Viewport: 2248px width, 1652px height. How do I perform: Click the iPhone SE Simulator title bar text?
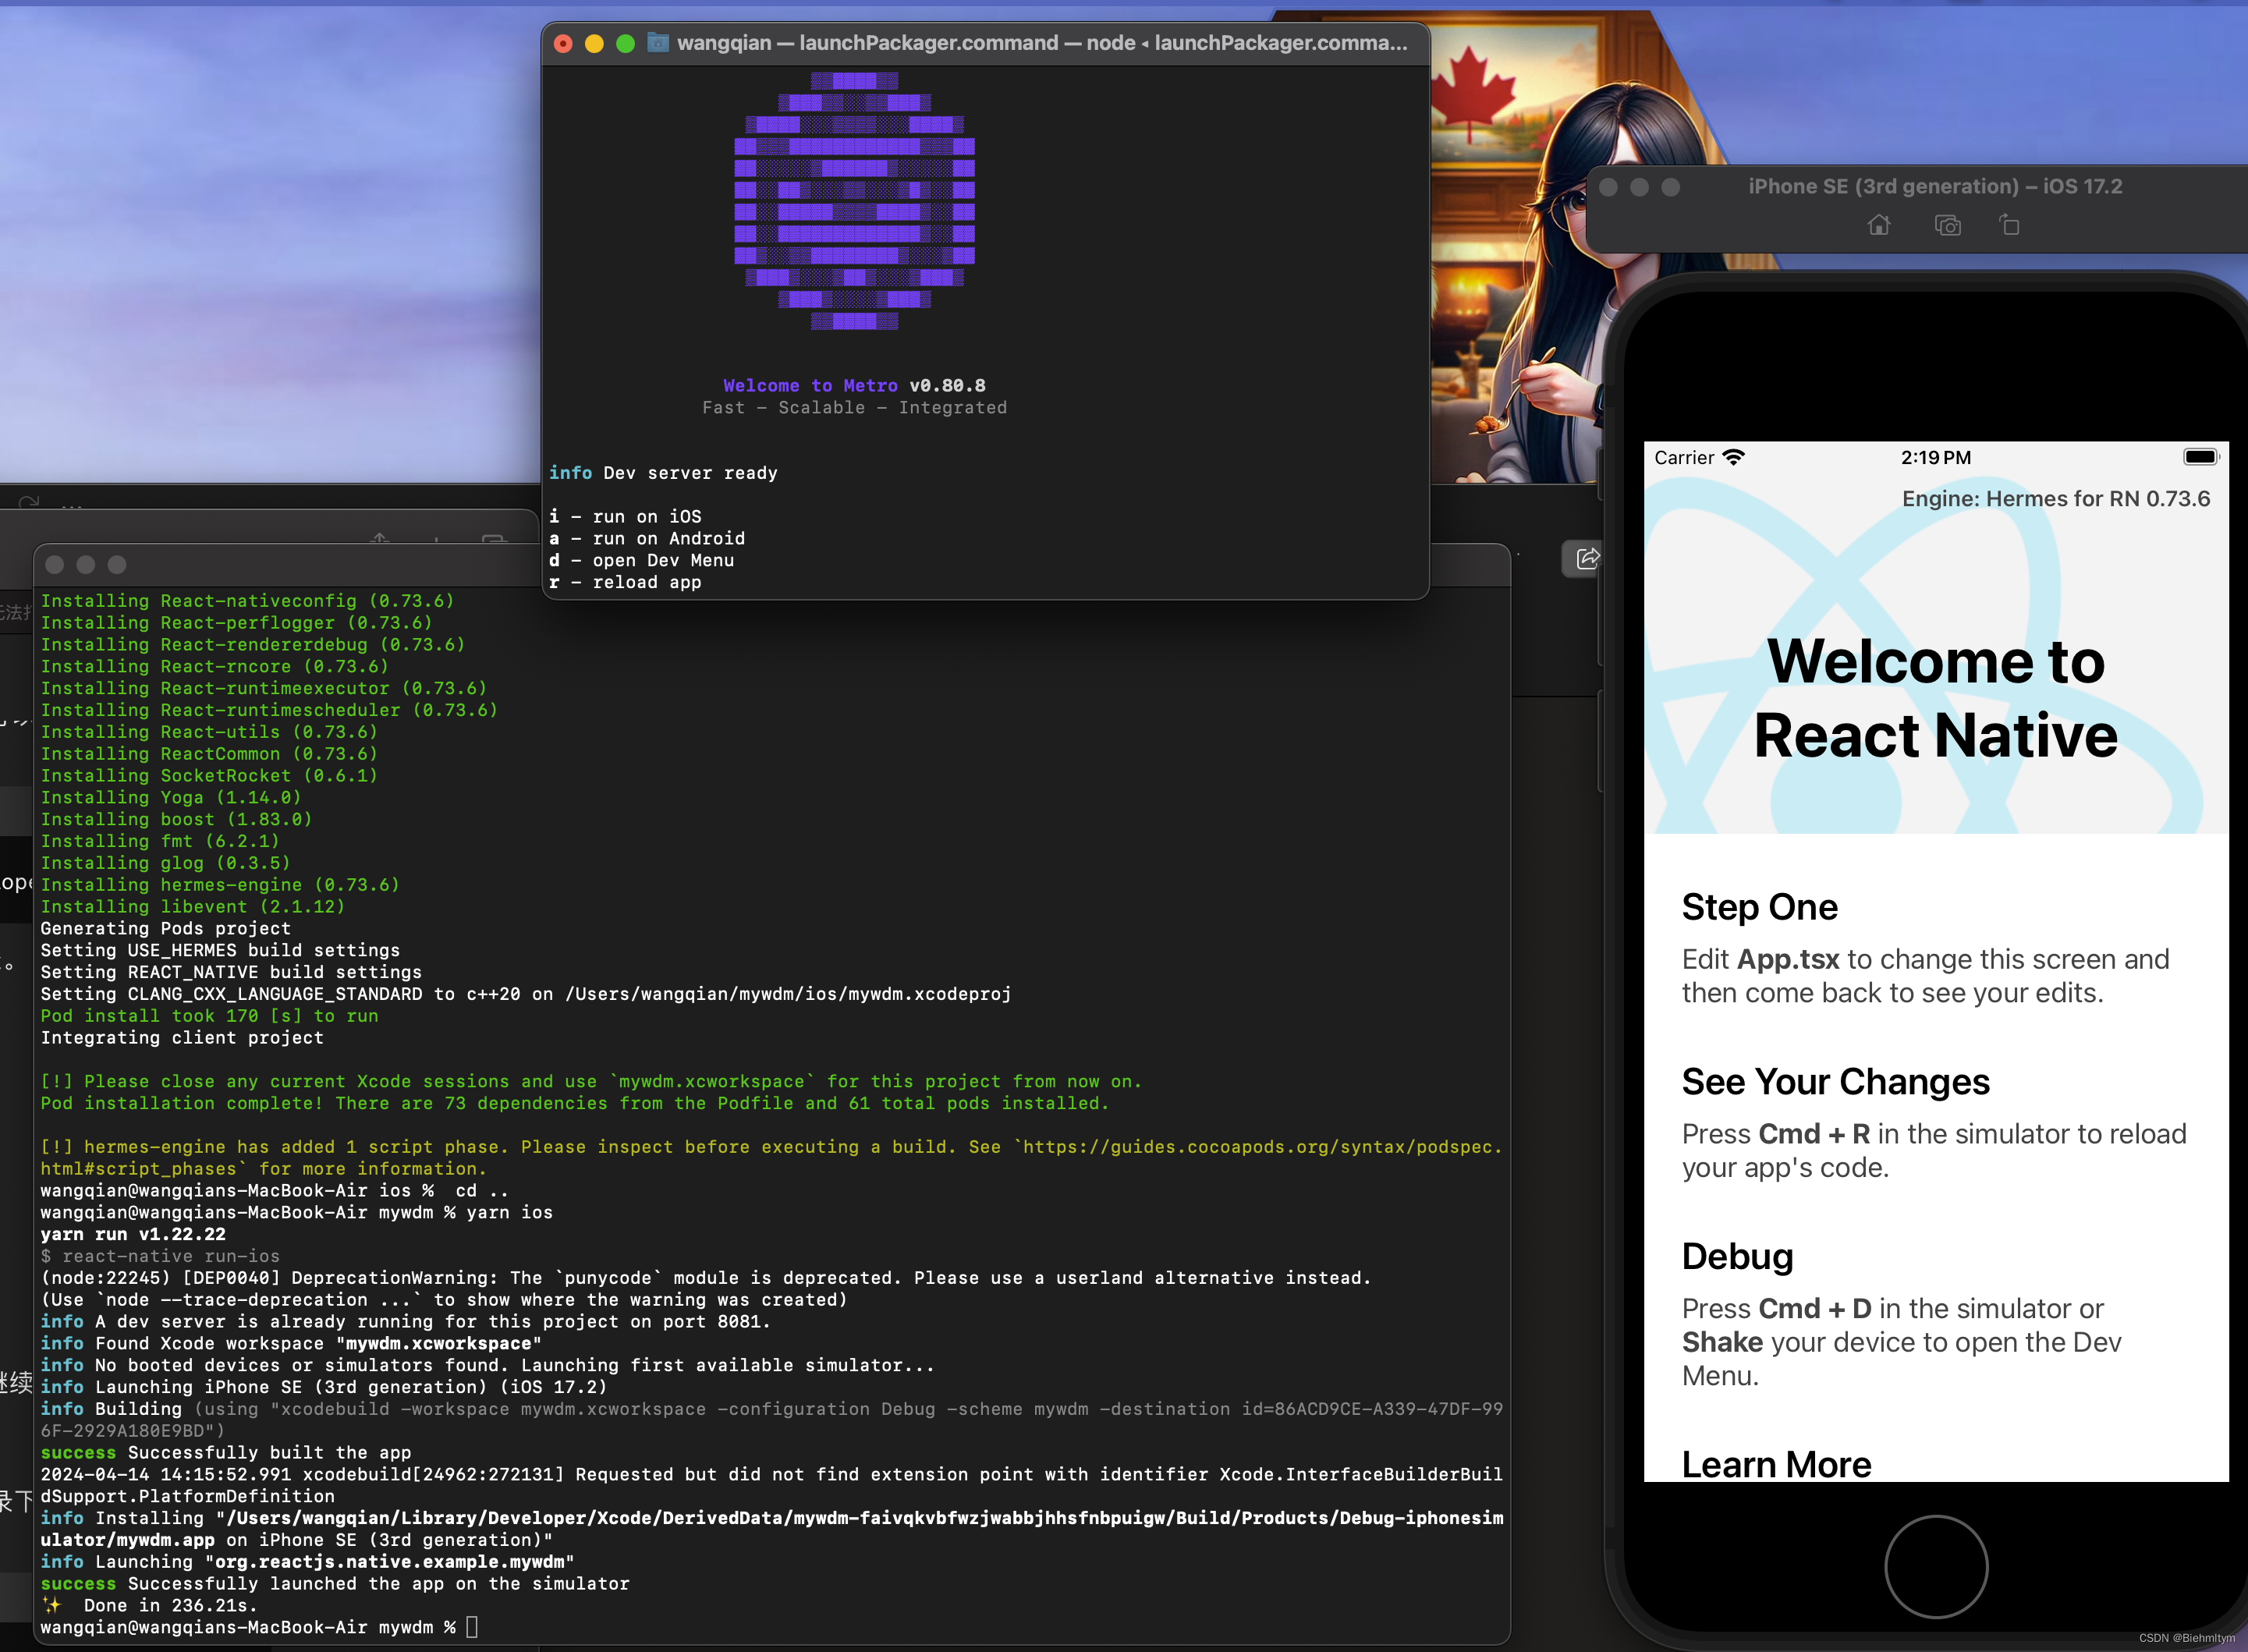coord(1934,186)
